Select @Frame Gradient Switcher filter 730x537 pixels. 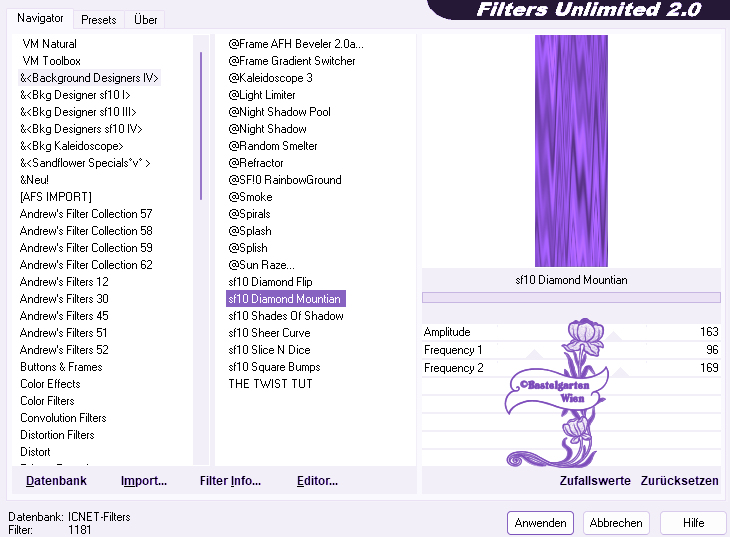pos(292,61)
